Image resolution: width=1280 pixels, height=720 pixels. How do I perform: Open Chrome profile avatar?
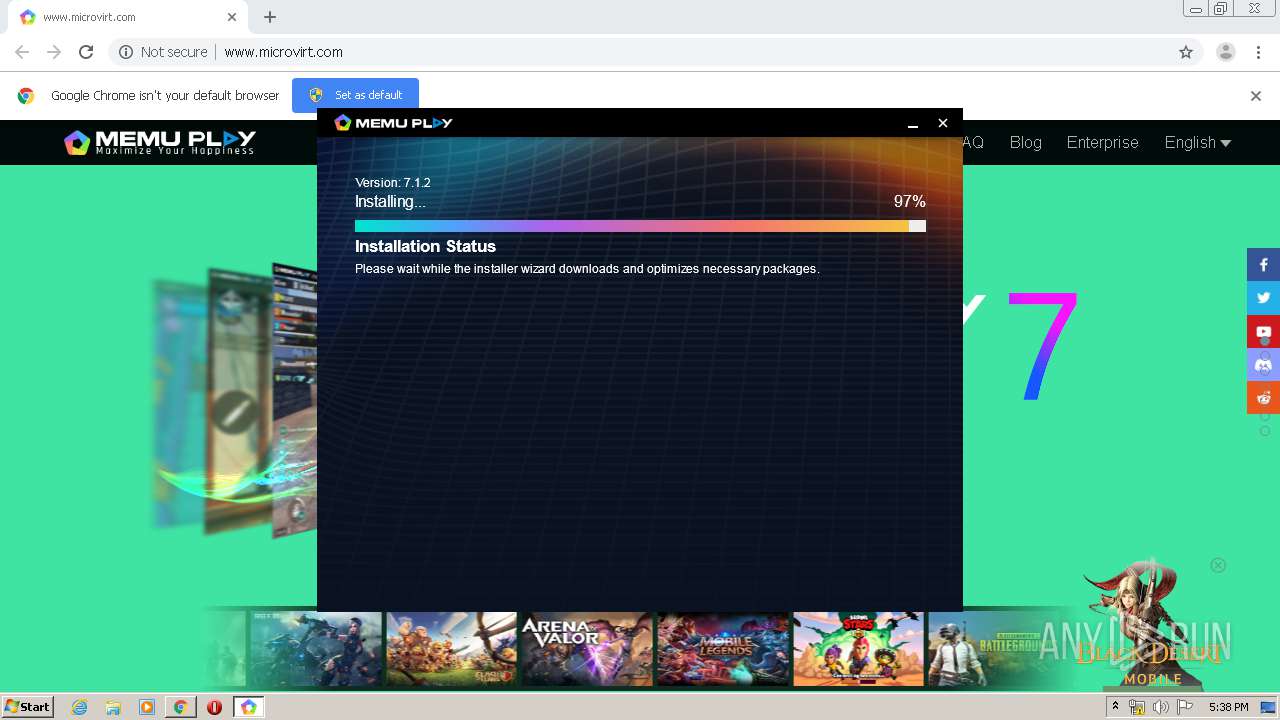[1225, 52]
